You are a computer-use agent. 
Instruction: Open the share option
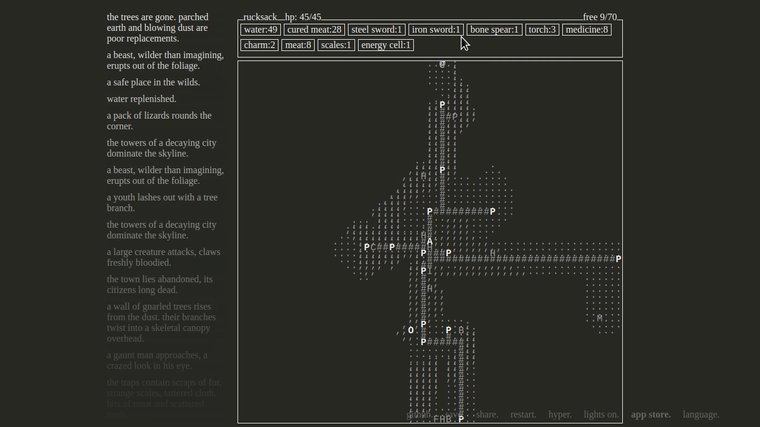[487, 414]
